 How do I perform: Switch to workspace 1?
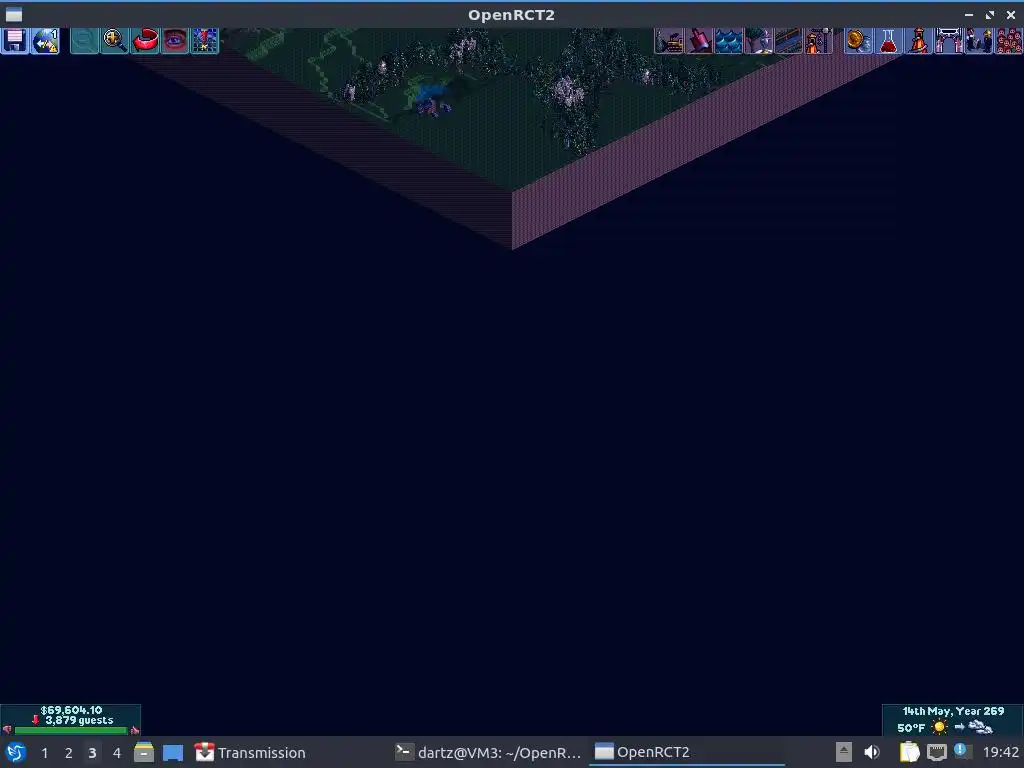(x=44, y=753)
